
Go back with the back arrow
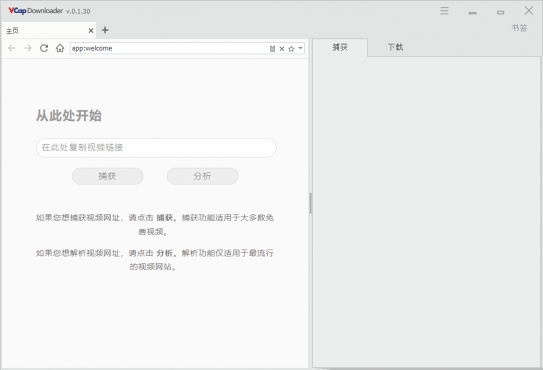(12, 48)
